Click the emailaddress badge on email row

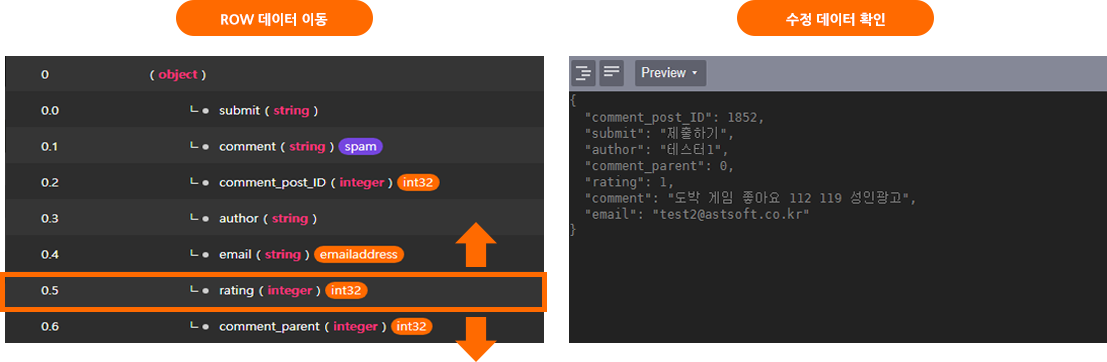(359, 254)
